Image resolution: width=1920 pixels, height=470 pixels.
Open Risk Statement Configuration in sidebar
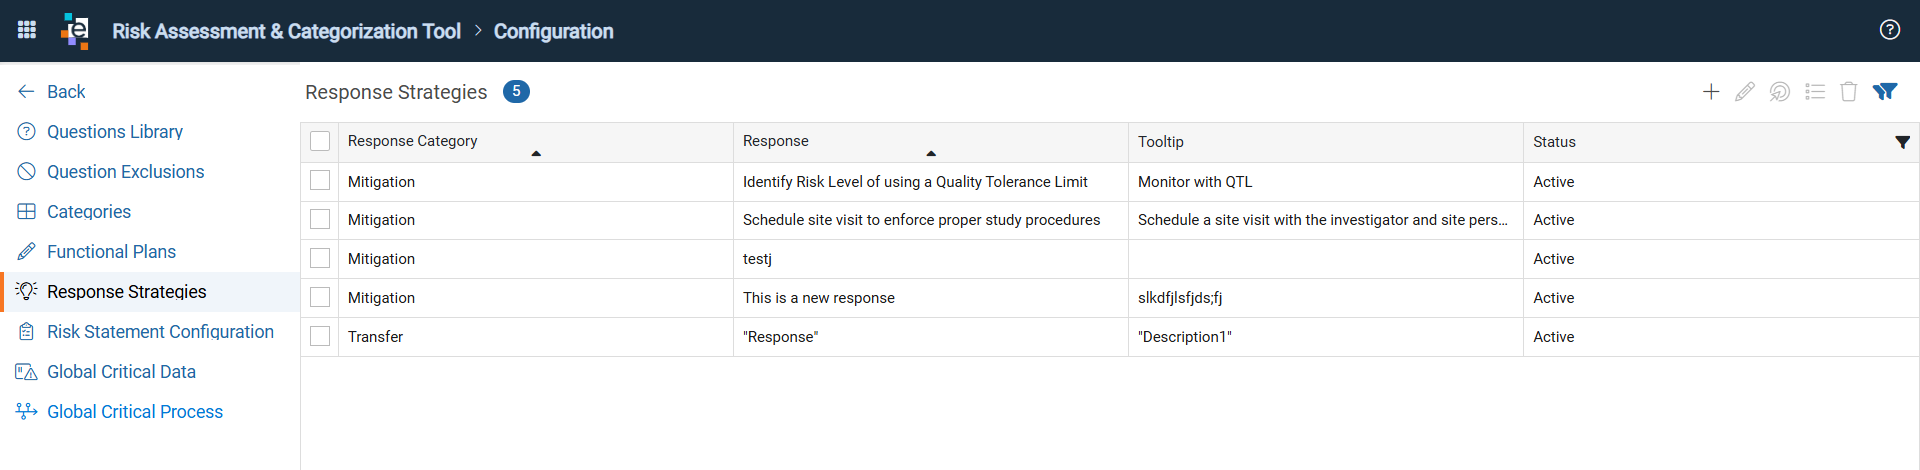click(160, 332)
